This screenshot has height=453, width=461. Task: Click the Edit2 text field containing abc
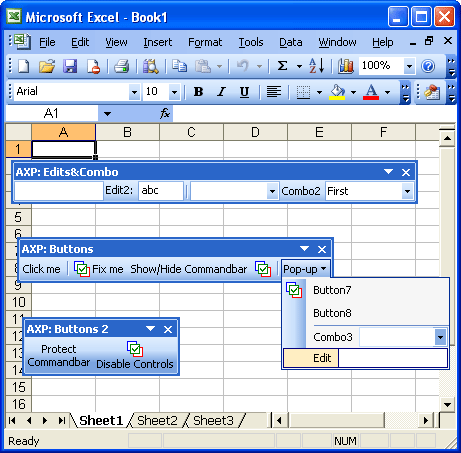coord(161,191)
